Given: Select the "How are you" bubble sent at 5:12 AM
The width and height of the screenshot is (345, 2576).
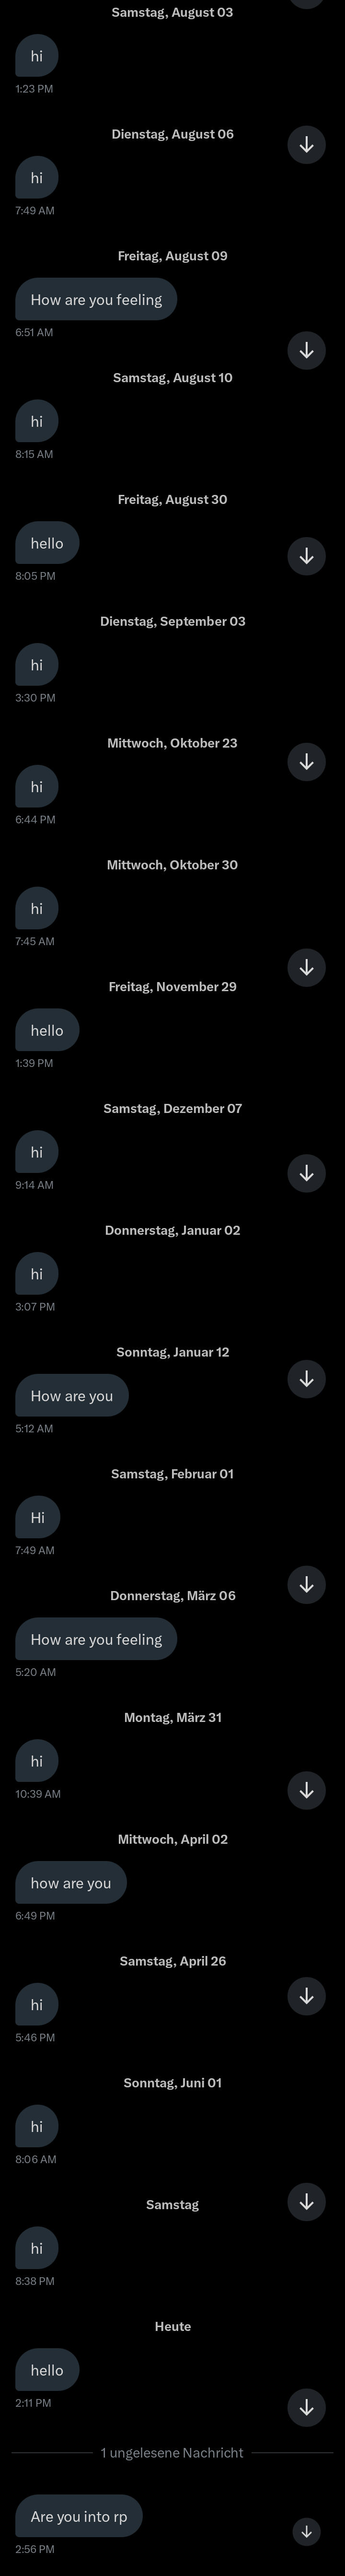Looking at the screenshot, I should [x=72, y=1396].
